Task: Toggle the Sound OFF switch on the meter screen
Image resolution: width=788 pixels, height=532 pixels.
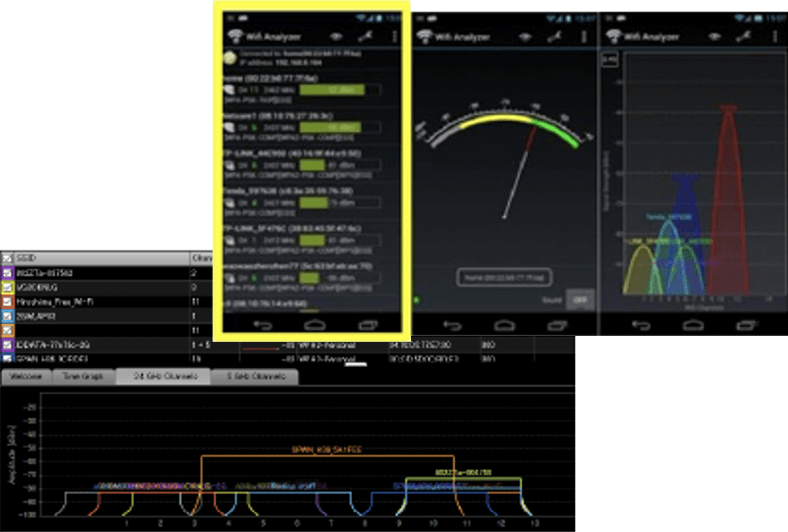Action: pos(579,299)
